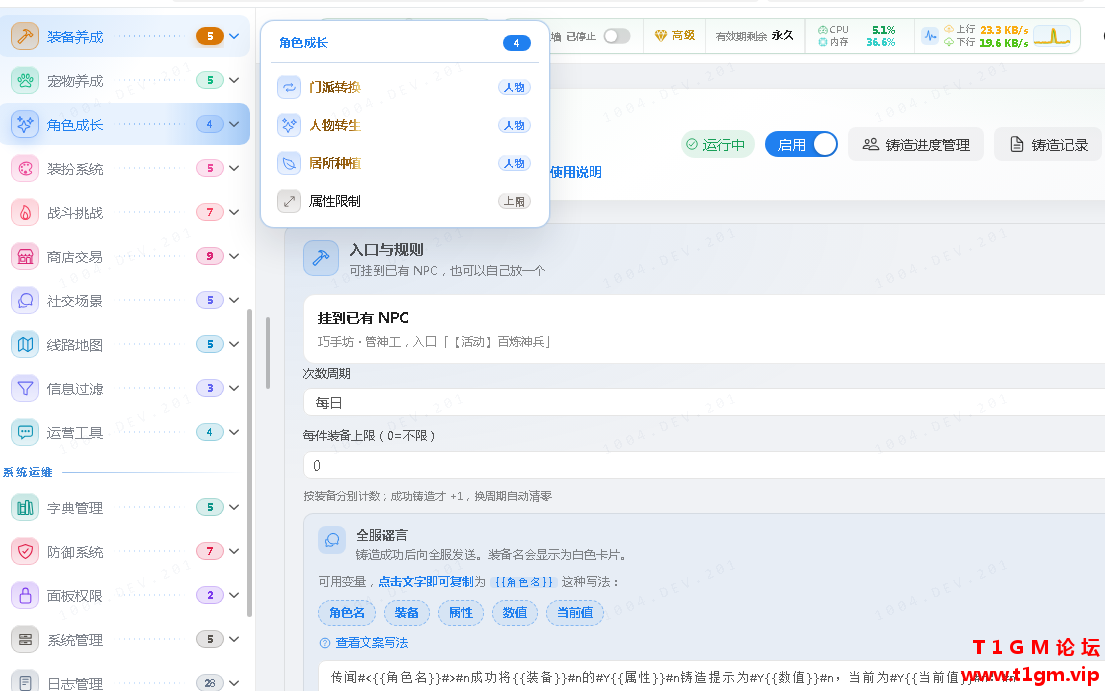
Task: Click the 使用说明 link
Action: point(576,172)
